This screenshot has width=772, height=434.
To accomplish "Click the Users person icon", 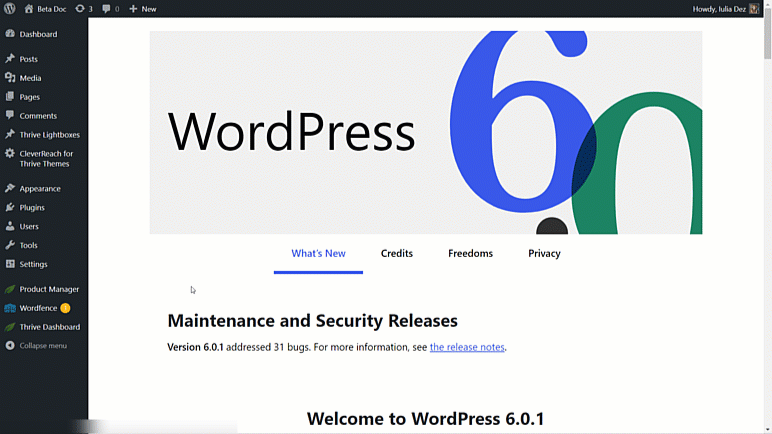I will (10, 226).
